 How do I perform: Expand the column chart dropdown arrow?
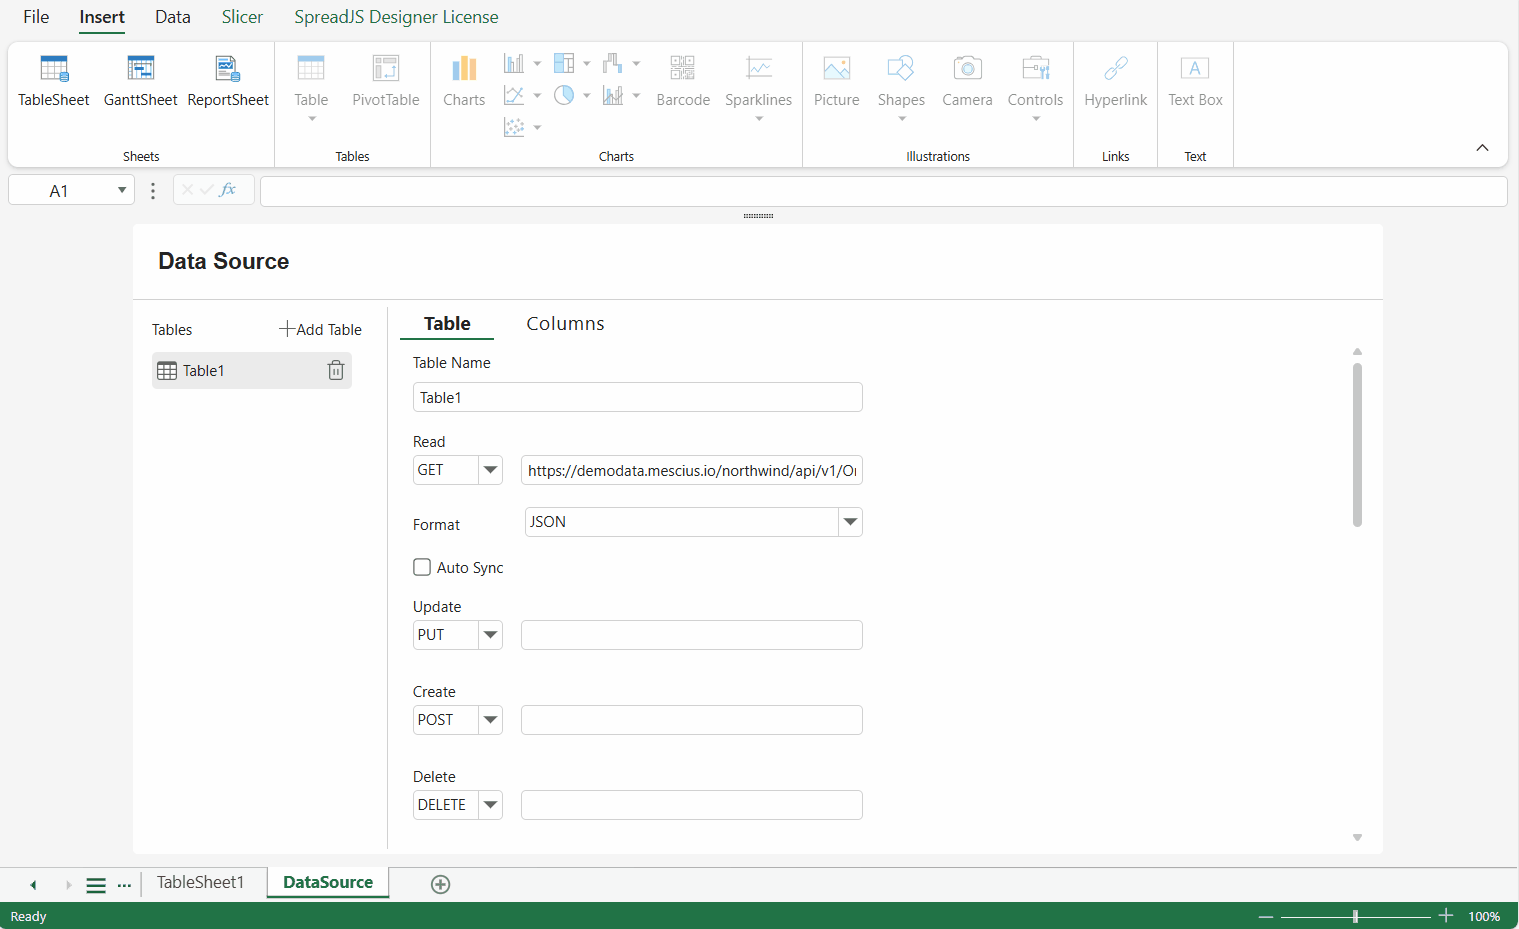(x=537, y=64)
